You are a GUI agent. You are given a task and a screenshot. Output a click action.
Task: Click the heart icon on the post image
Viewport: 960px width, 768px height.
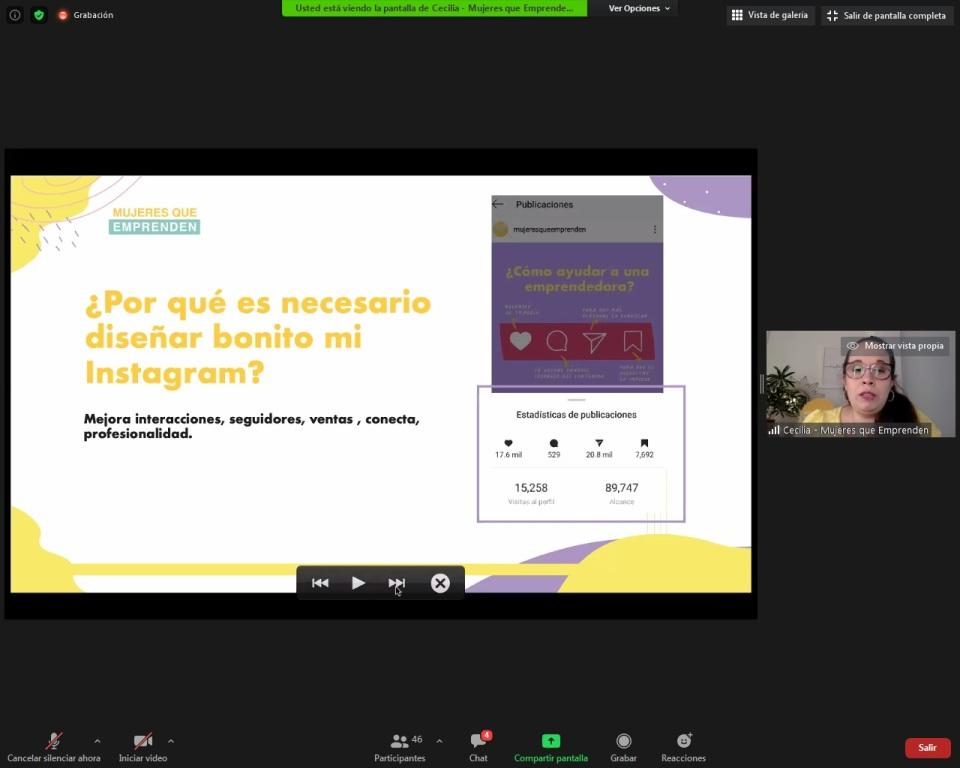pyautogui.click(x=520, y=341)
